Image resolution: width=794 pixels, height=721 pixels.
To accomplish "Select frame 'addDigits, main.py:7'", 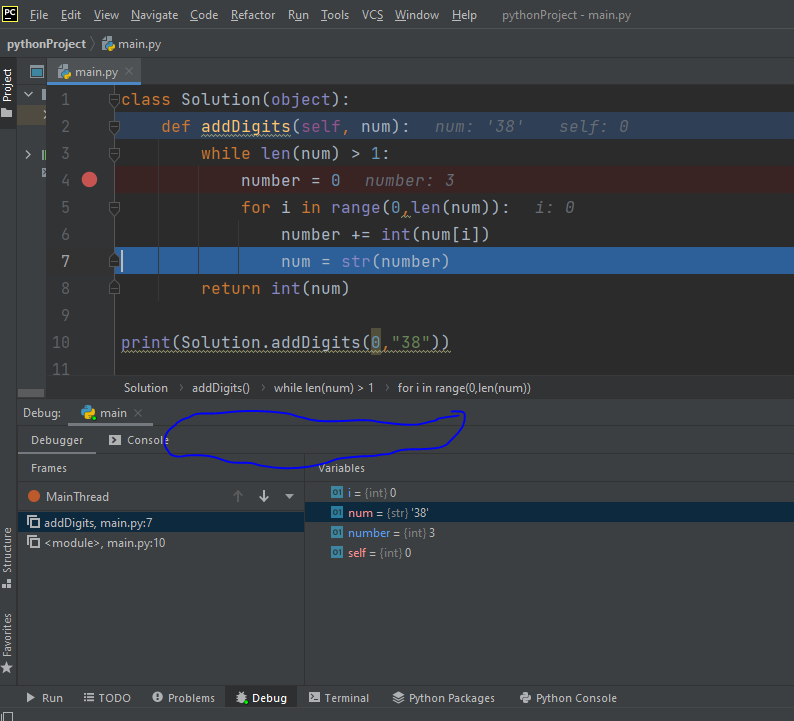I will pos(161,523).
